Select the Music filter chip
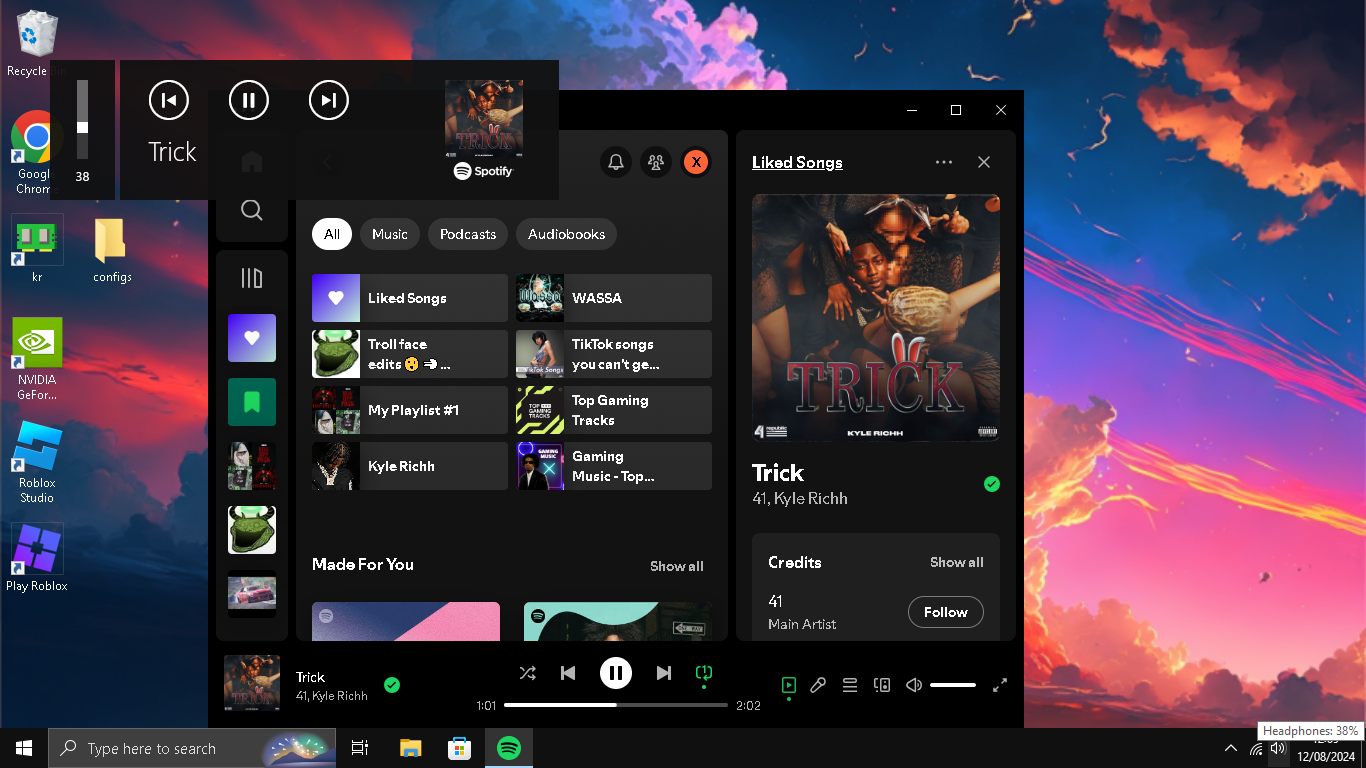1366x768 pixels. pyautogui.click(x=390, y=234)
